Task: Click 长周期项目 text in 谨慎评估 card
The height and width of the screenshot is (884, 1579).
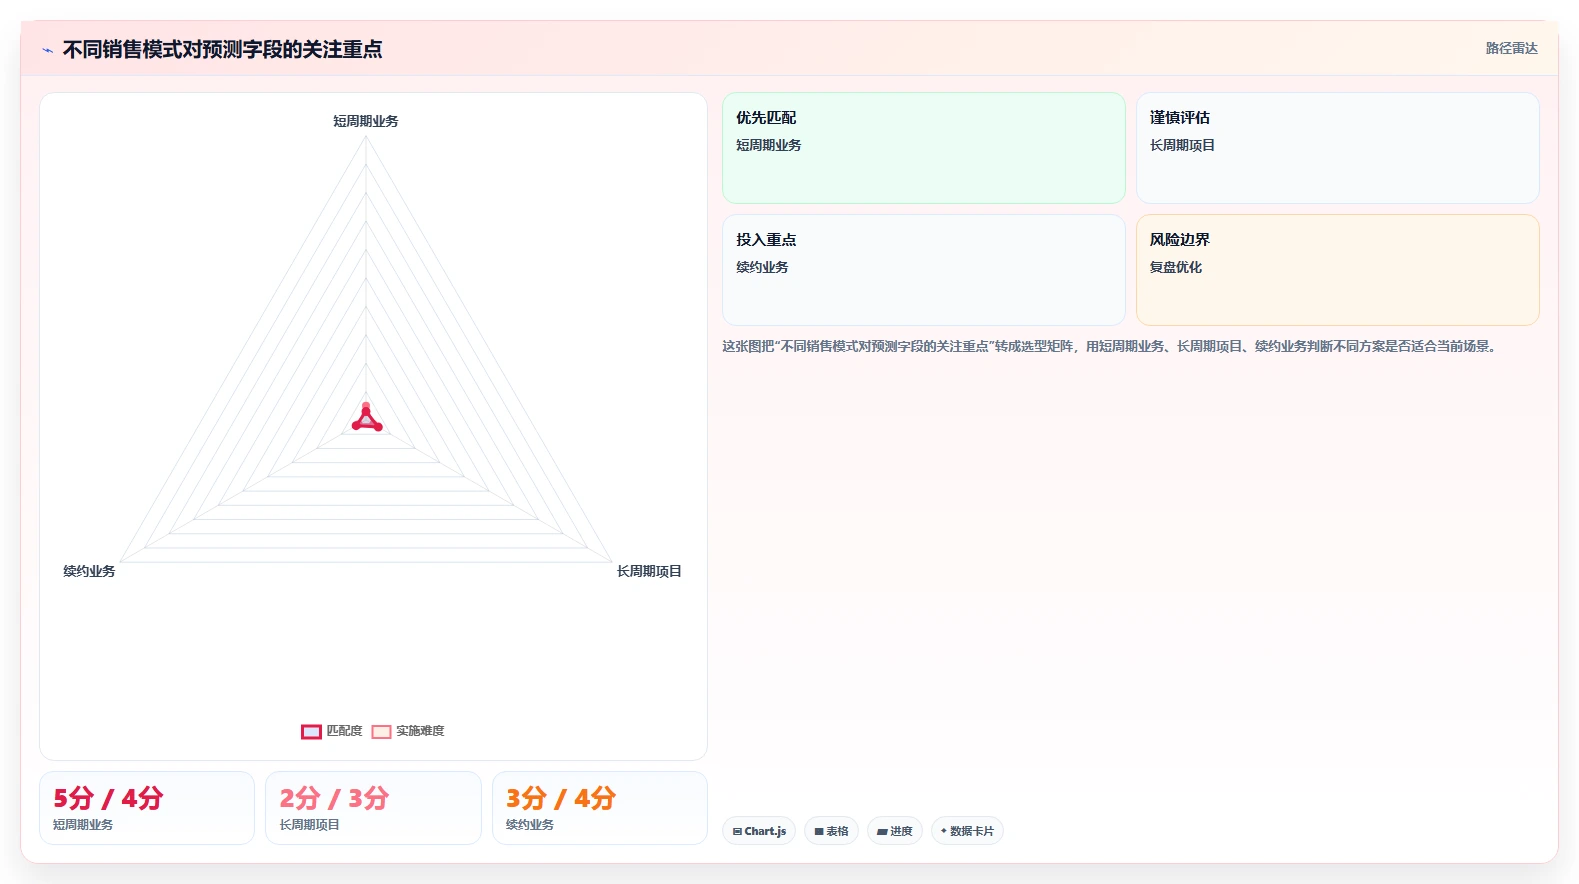Action: tap(1182, 145)
